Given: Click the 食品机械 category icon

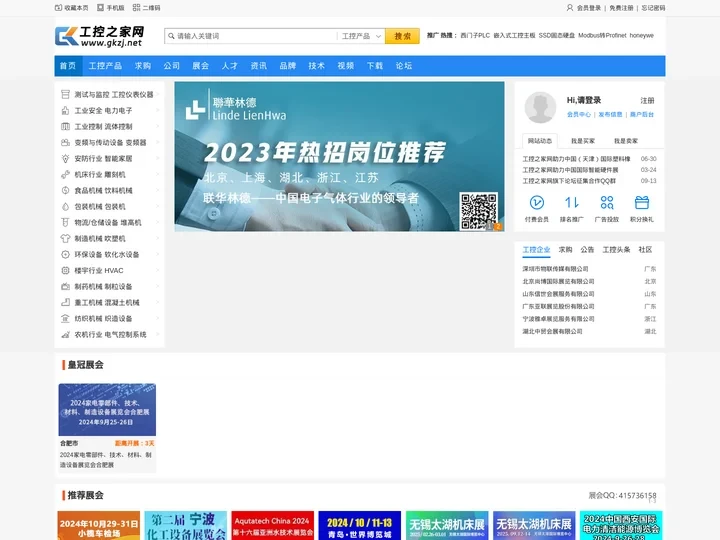Looking at the screenshot, I should [x=65, y=191].
